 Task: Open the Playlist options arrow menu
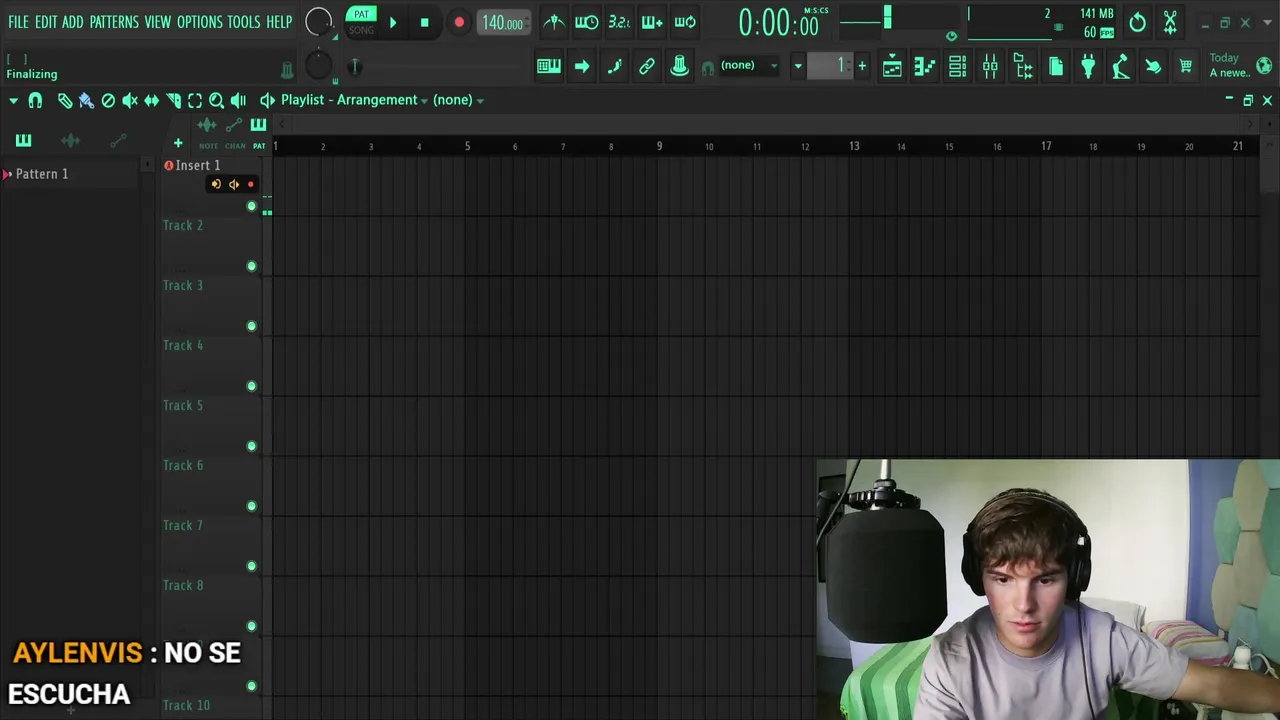coord(13,100)
